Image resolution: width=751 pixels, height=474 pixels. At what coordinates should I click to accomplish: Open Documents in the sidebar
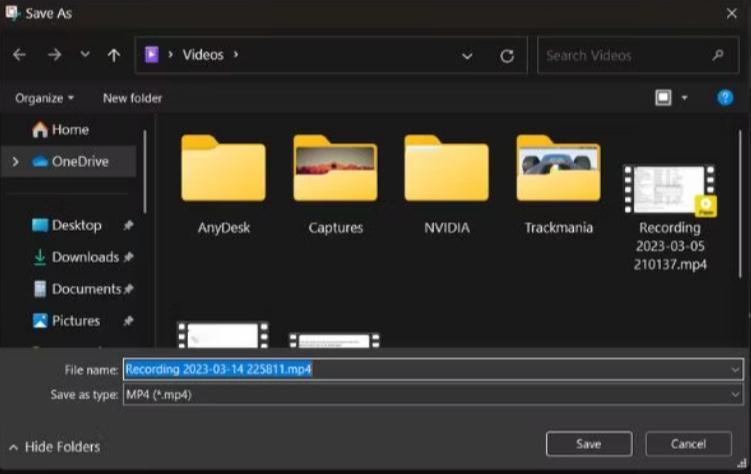[x=77, y=289]
